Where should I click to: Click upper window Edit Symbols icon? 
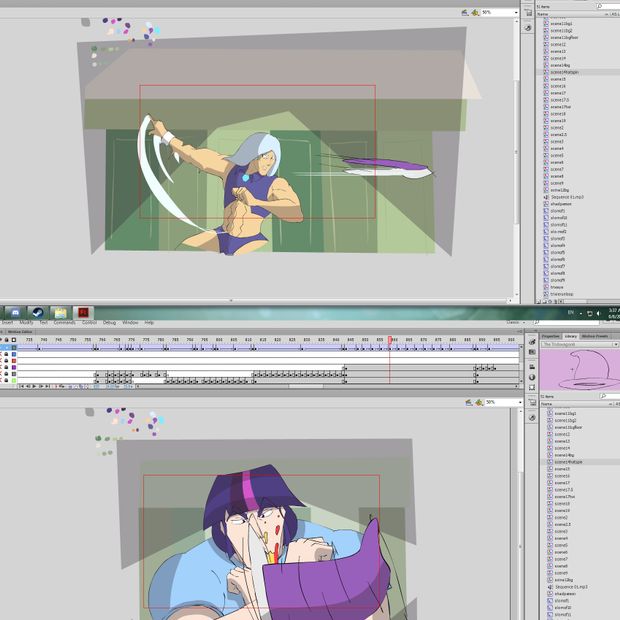(475, 13)
